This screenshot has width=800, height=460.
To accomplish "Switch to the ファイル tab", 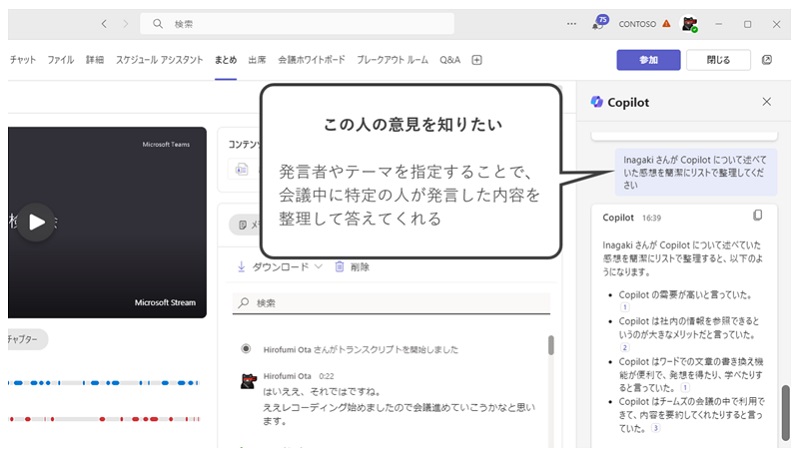I will coord(61,60).
